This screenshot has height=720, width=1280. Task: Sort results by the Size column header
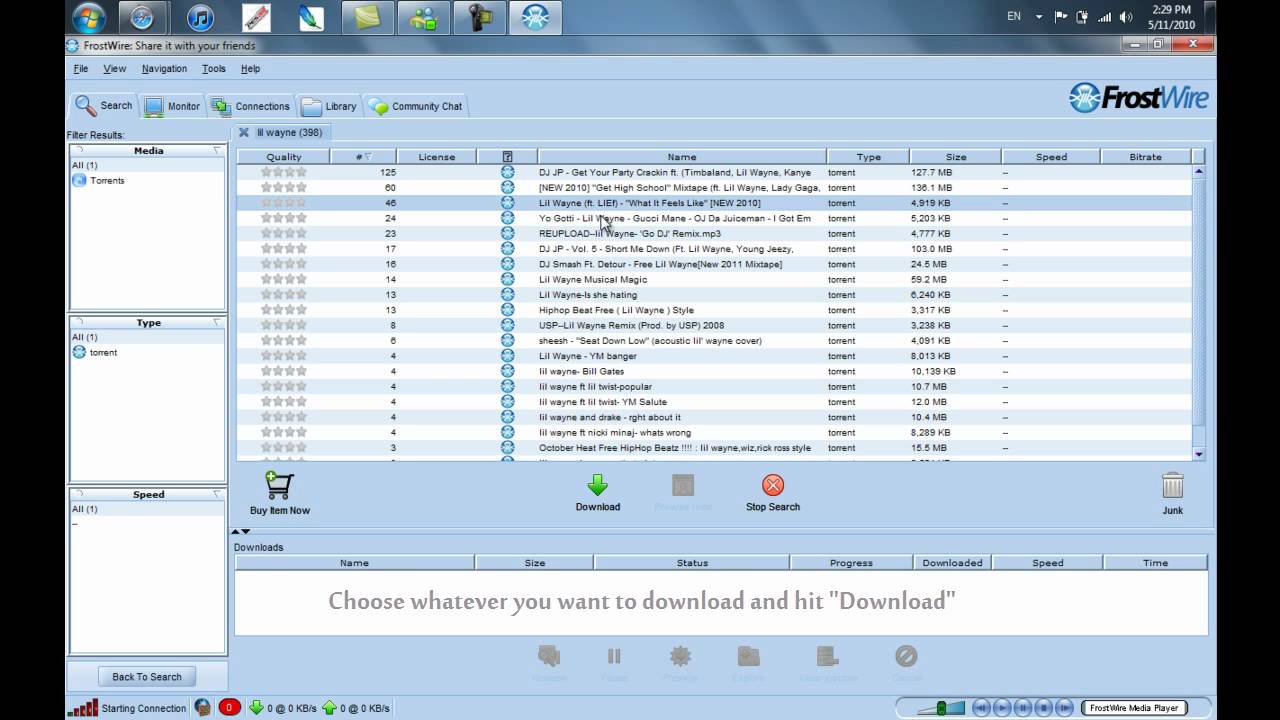956,157
